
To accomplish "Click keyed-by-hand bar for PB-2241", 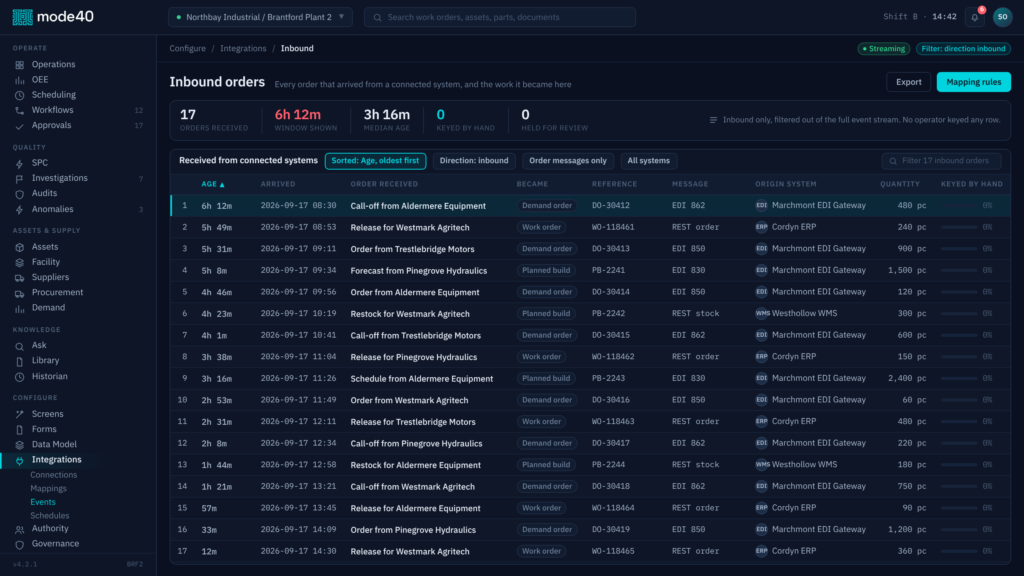I will coord(959,270).
